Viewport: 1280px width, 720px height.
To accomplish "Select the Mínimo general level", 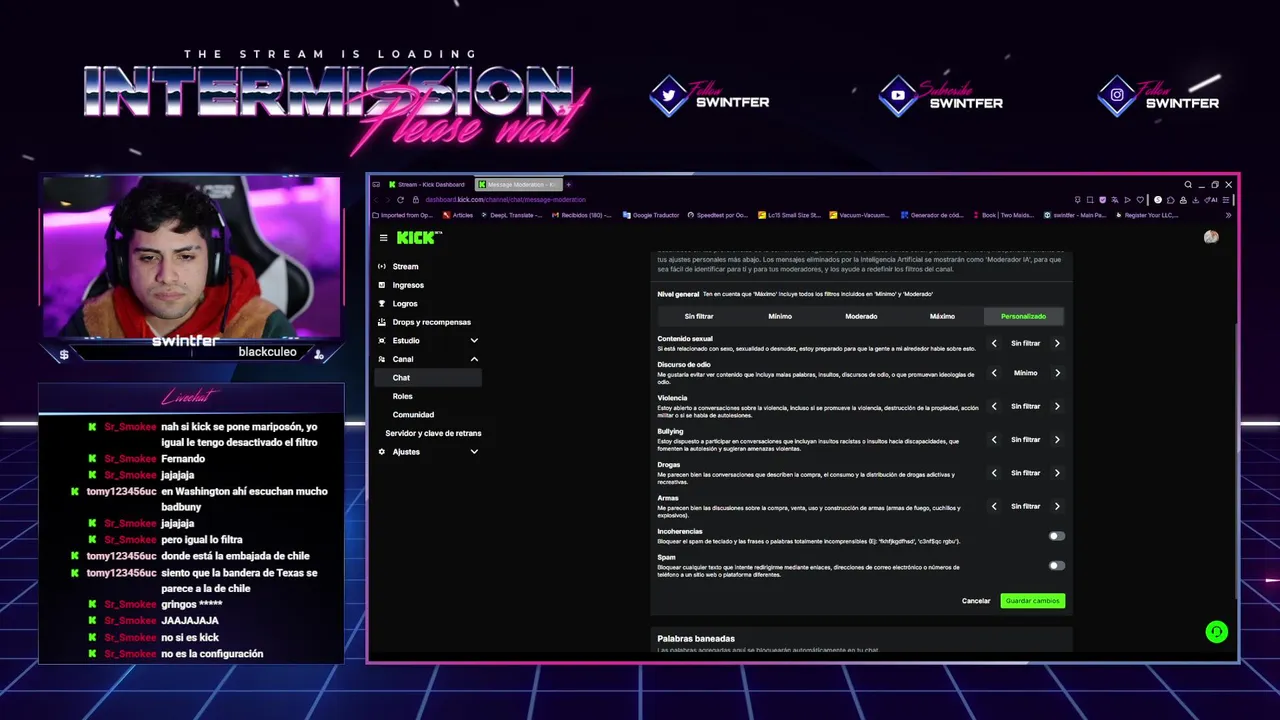I will [x=780, y=316].
